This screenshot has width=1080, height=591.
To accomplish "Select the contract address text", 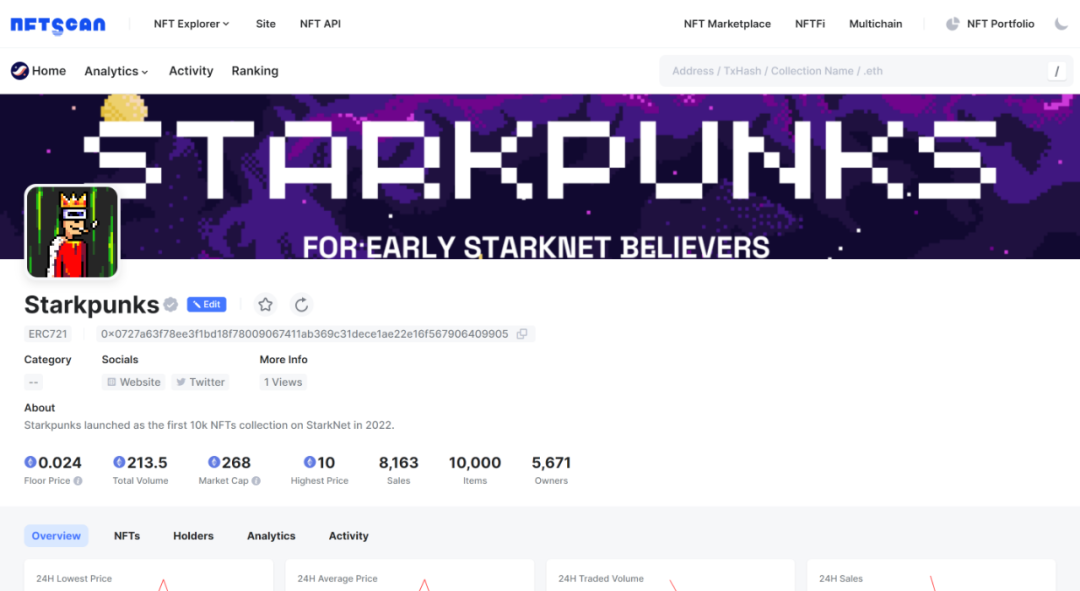I will coord(304,334).
